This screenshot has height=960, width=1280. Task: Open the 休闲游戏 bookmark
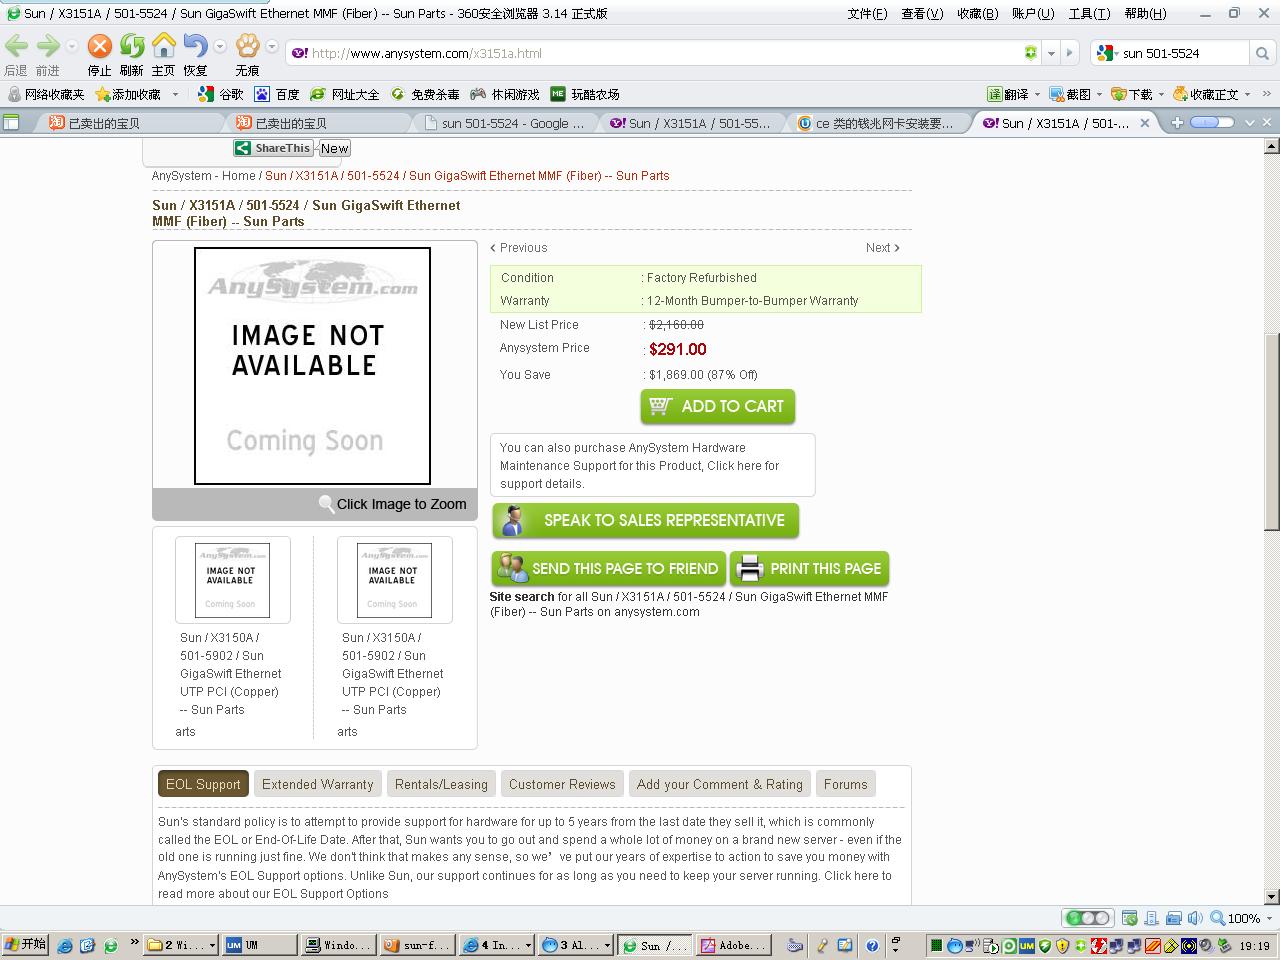tap(505, 94)
